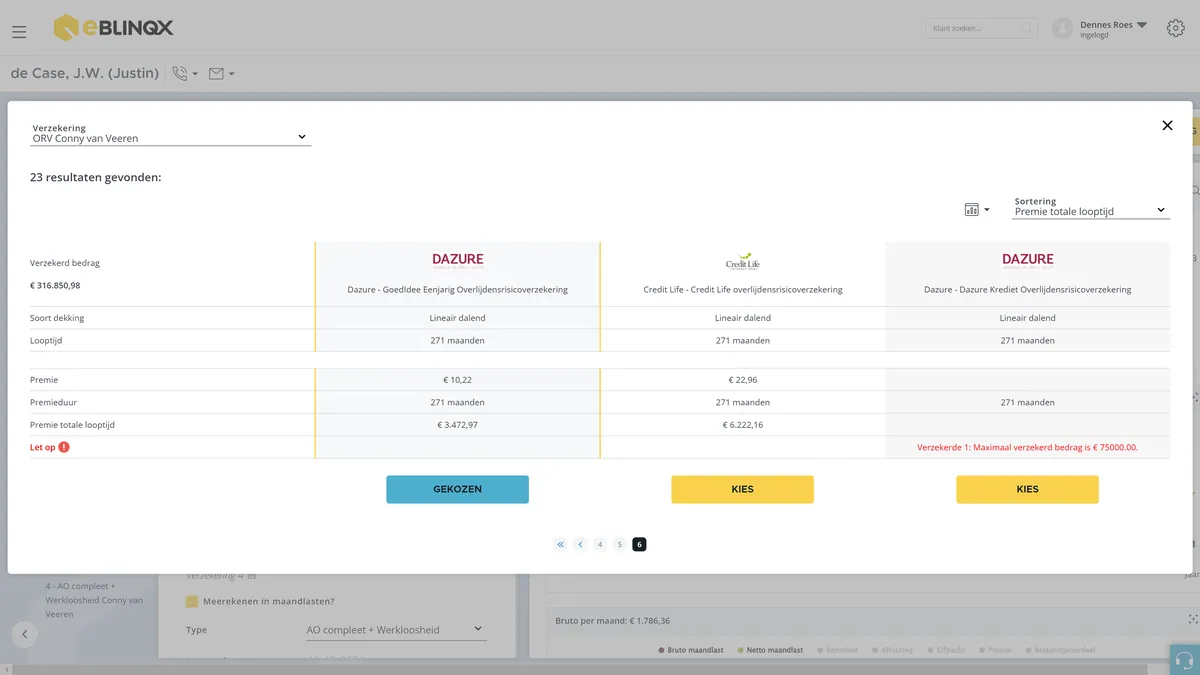Select tree item 4 - AO compleet + Werkloosheid
The width and height of the screenshot is (1200, 675).
(x=94, y=600)
